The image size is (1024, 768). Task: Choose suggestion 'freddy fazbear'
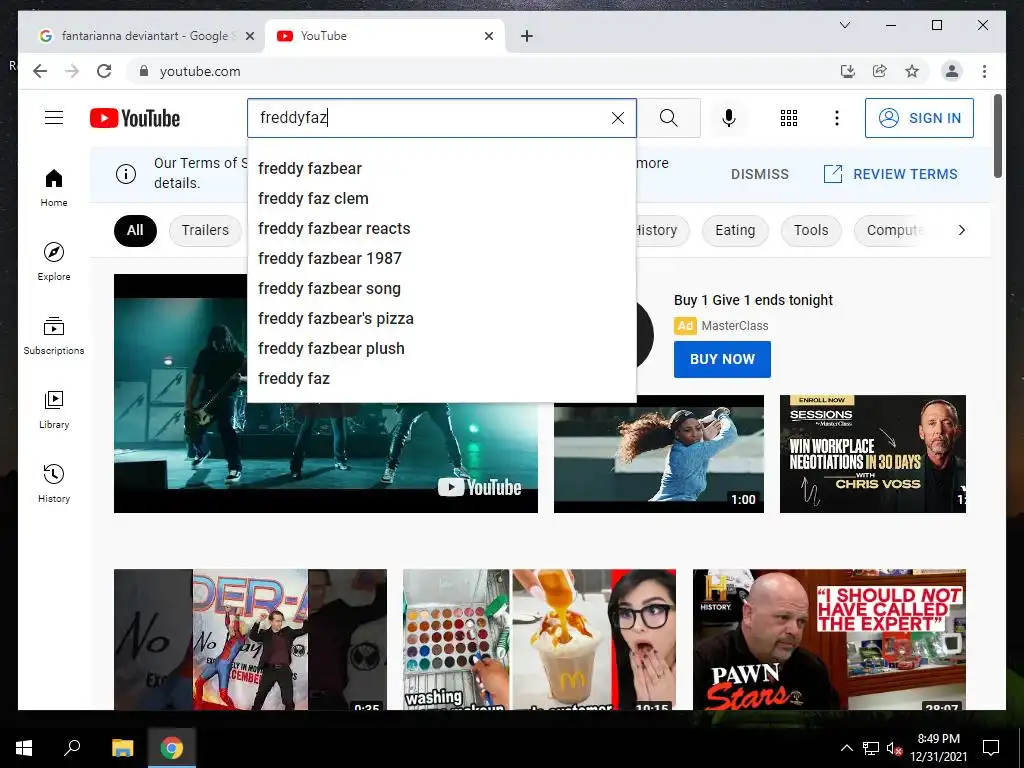click(441, 168)
